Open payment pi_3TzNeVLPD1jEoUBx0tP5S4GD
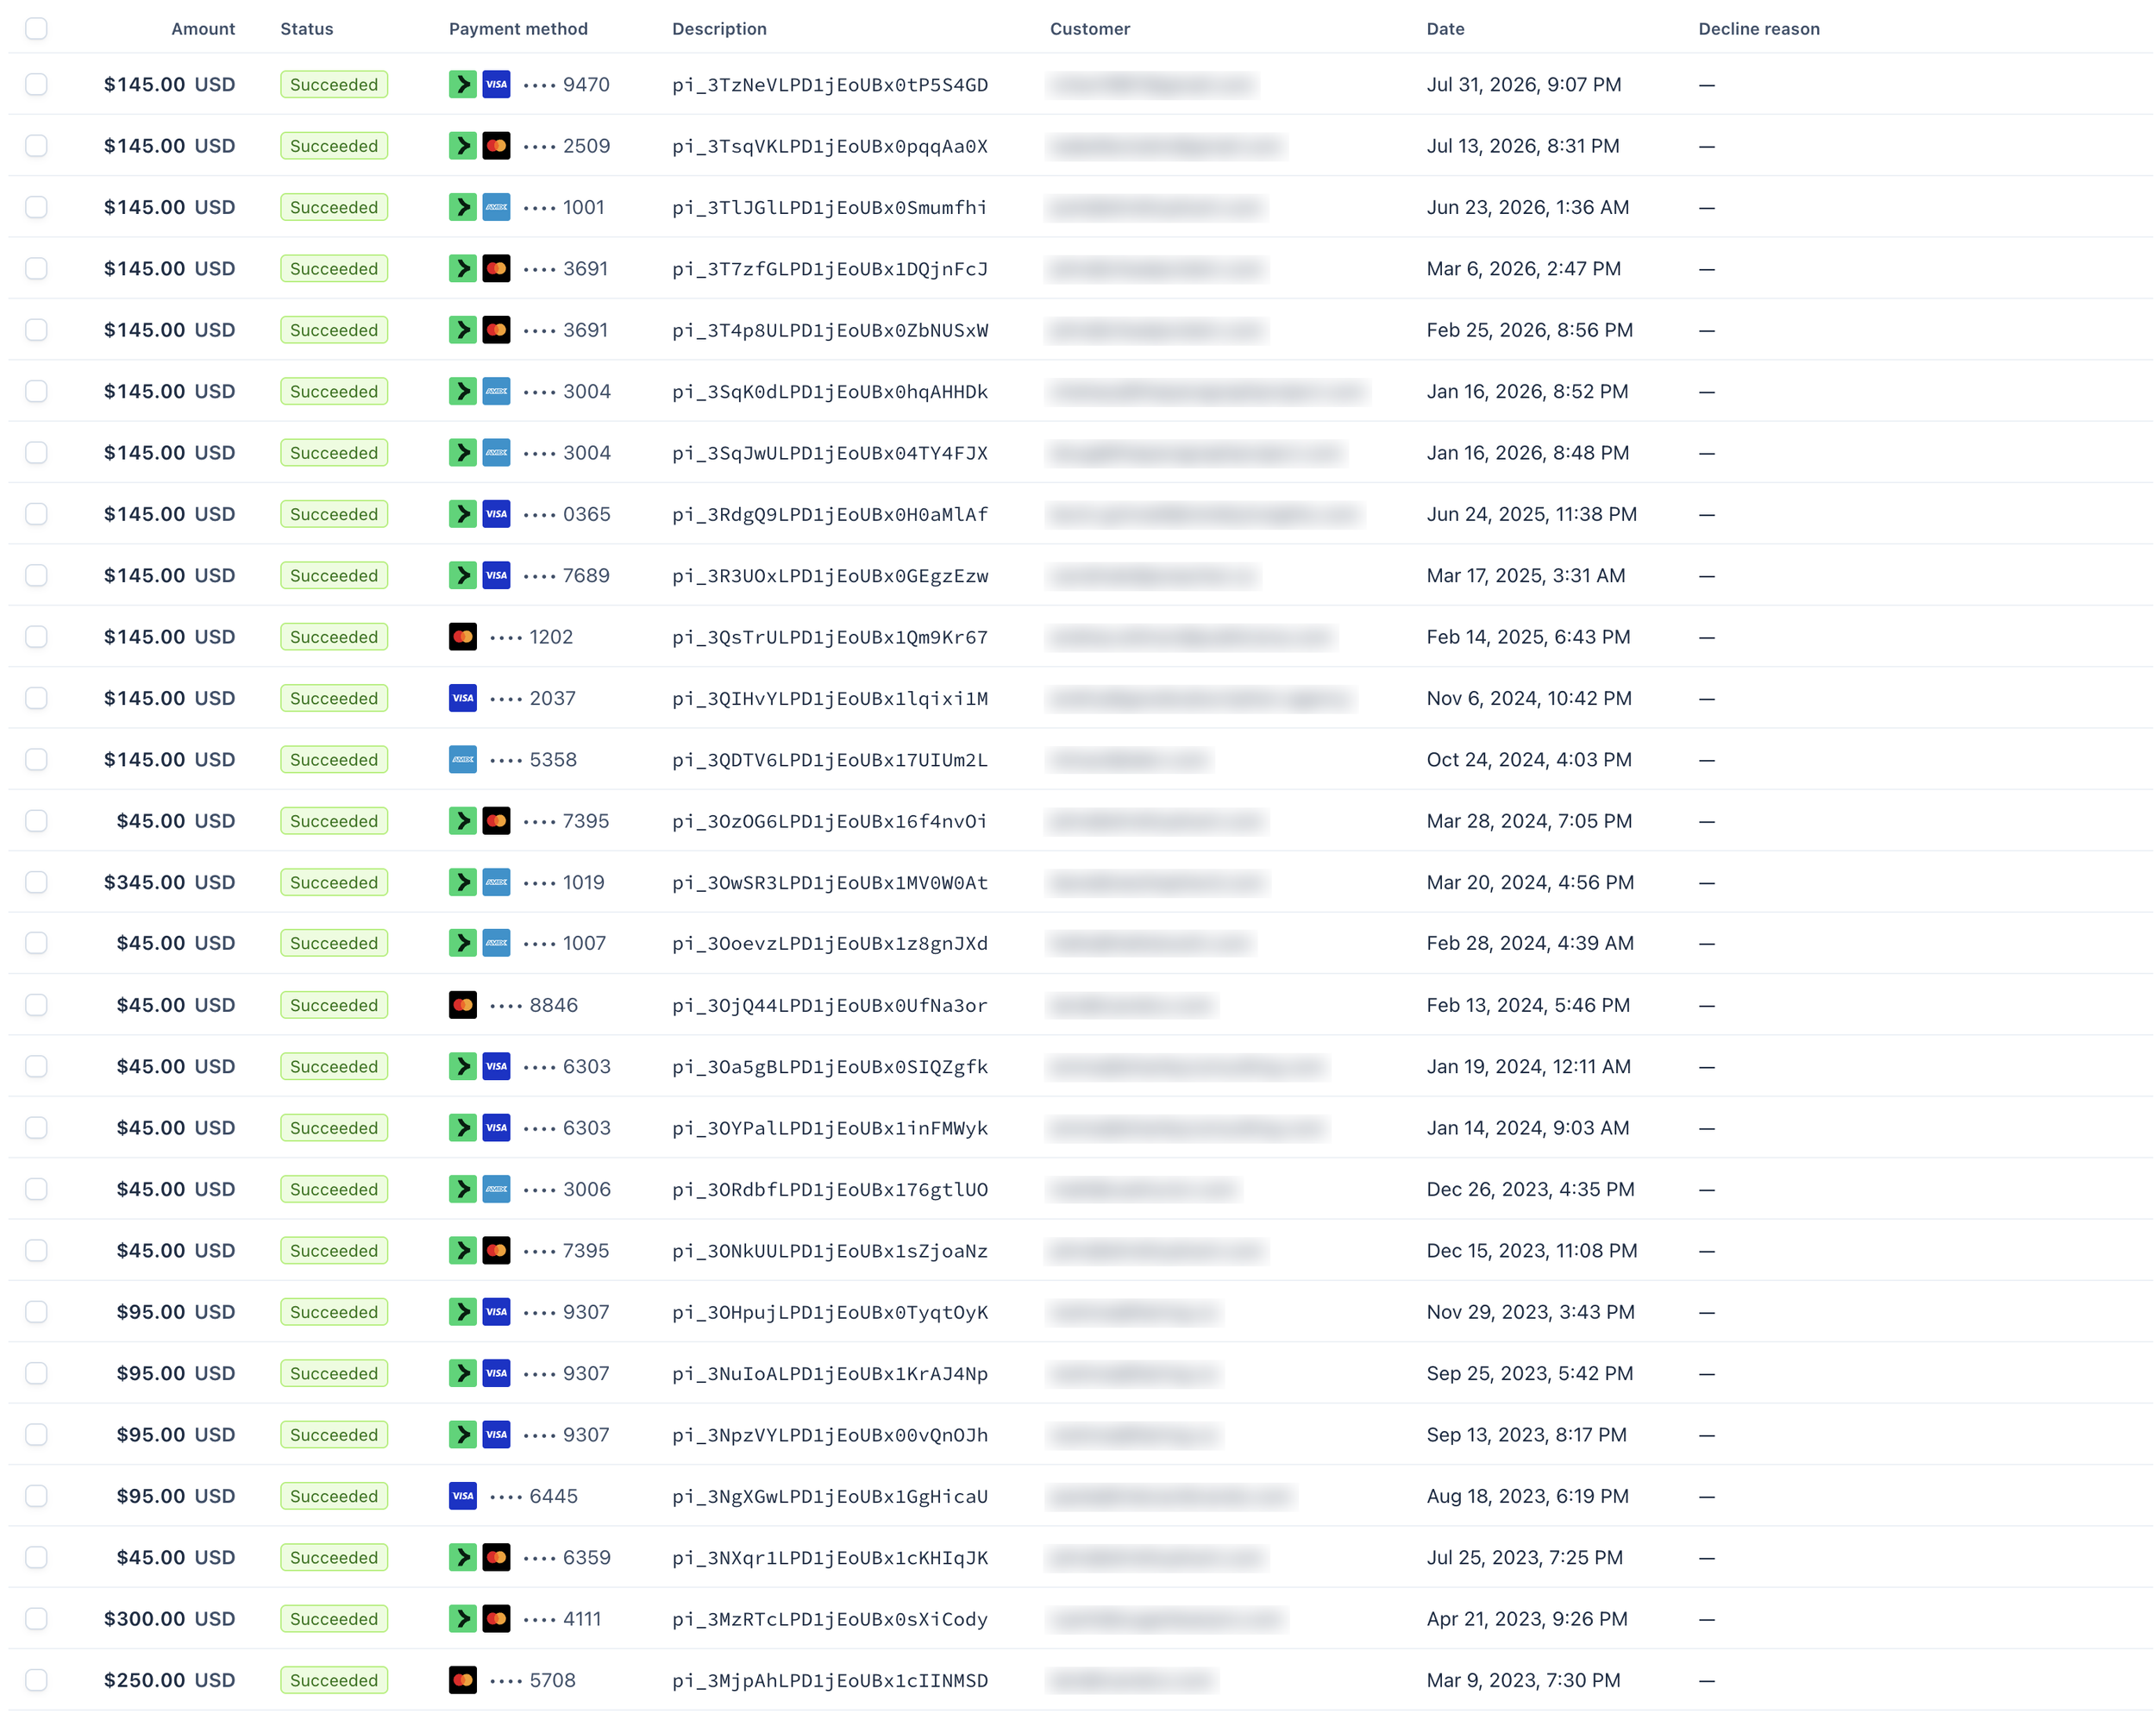Viewport: 2156px width, 1714px height. pyautogui.click(x=830, y=84)
